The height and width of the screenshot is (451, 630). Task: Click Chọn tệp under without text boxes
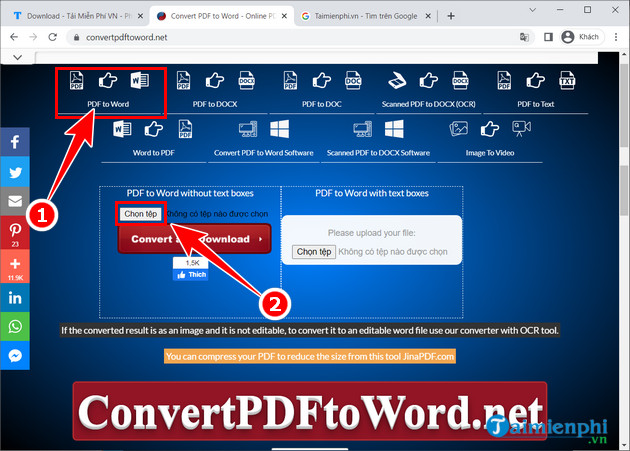click(x=141, y=214)
